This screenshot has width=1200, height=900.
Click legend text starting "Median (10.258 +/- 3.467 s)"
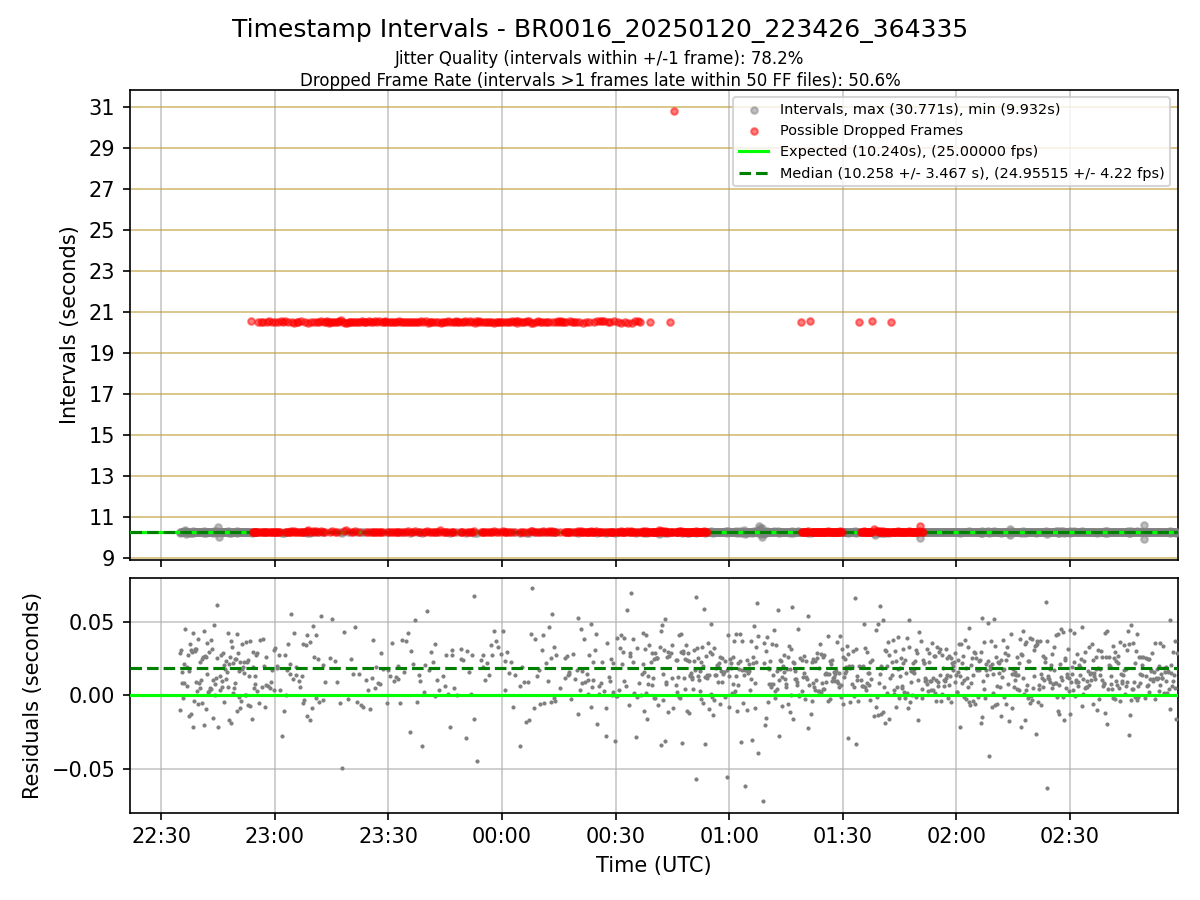click(x=972, y=173)
